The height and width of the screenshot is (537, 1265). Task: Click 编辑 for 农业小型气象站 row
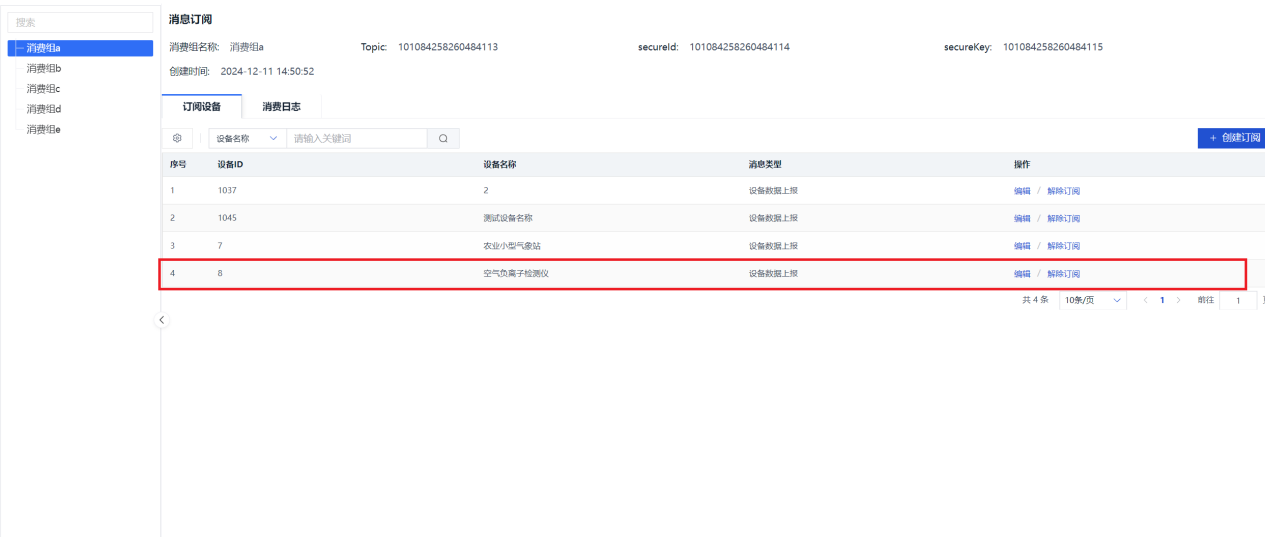point(1022,246)
